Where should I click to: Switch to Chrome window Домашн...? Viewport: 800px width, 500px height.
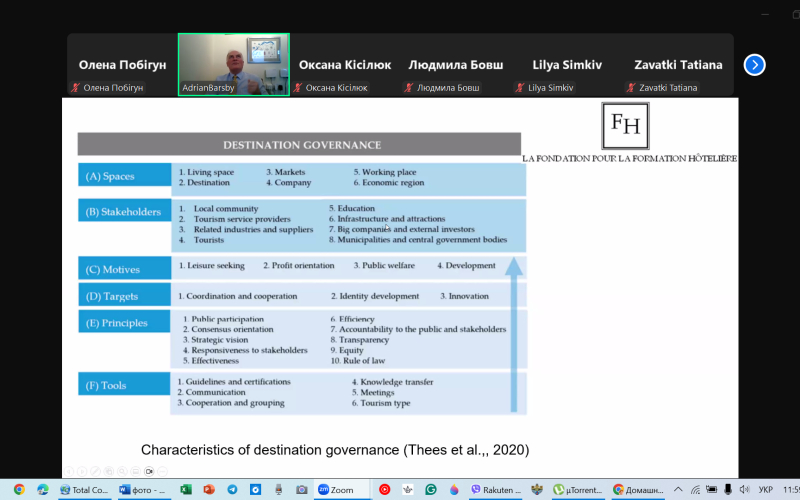pyautogui.click(x=638, y=490)
